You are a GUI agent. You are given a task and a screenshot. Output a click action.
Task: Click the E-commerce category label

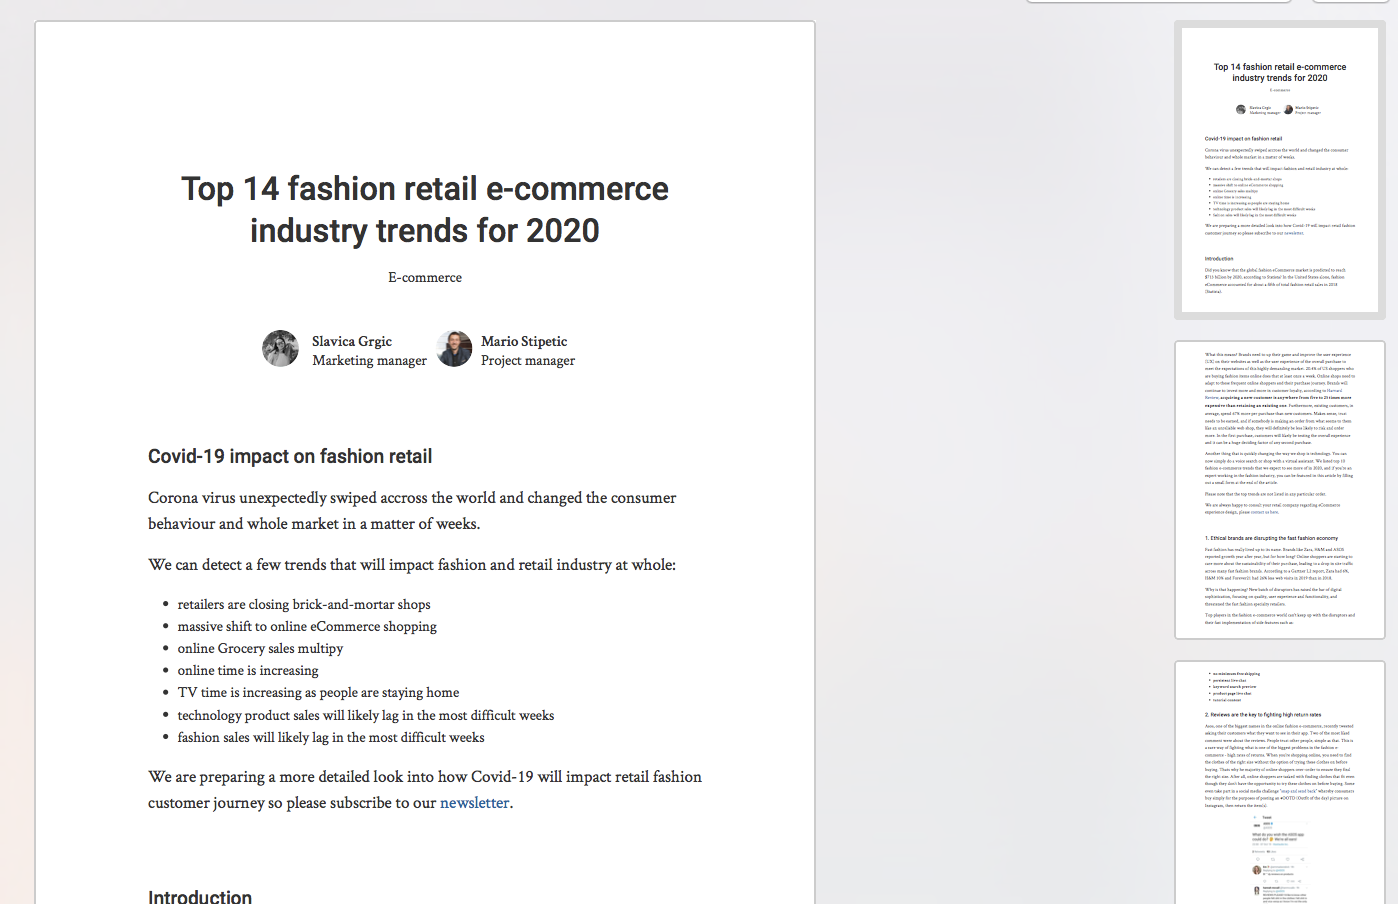pos(425,278)
